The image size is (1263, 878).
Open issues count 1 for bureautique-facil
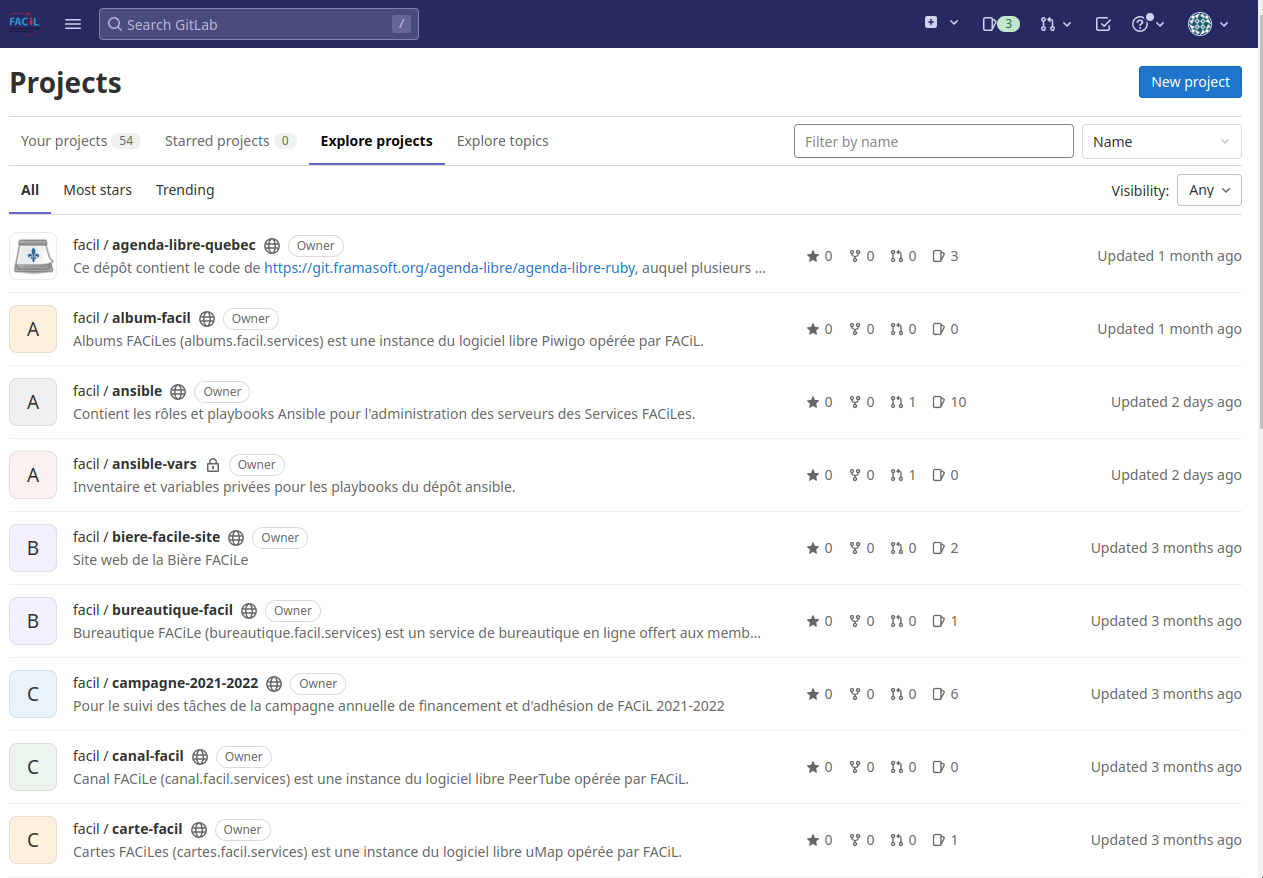[x=945, y=621]
